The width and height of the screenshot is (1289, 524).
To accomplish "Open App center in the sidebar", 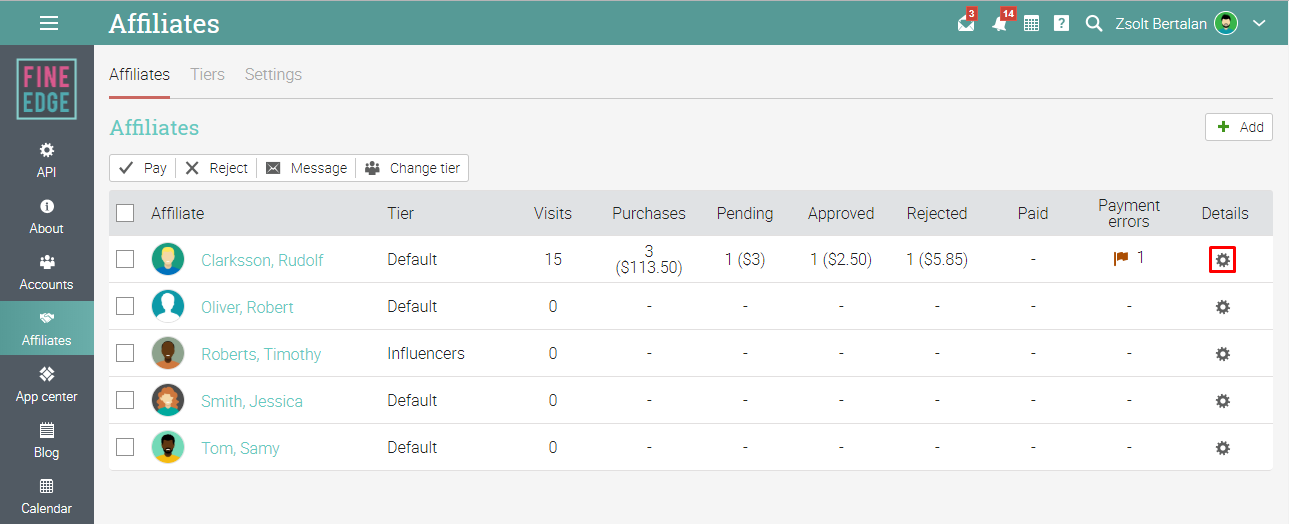I will click(47, 384).
